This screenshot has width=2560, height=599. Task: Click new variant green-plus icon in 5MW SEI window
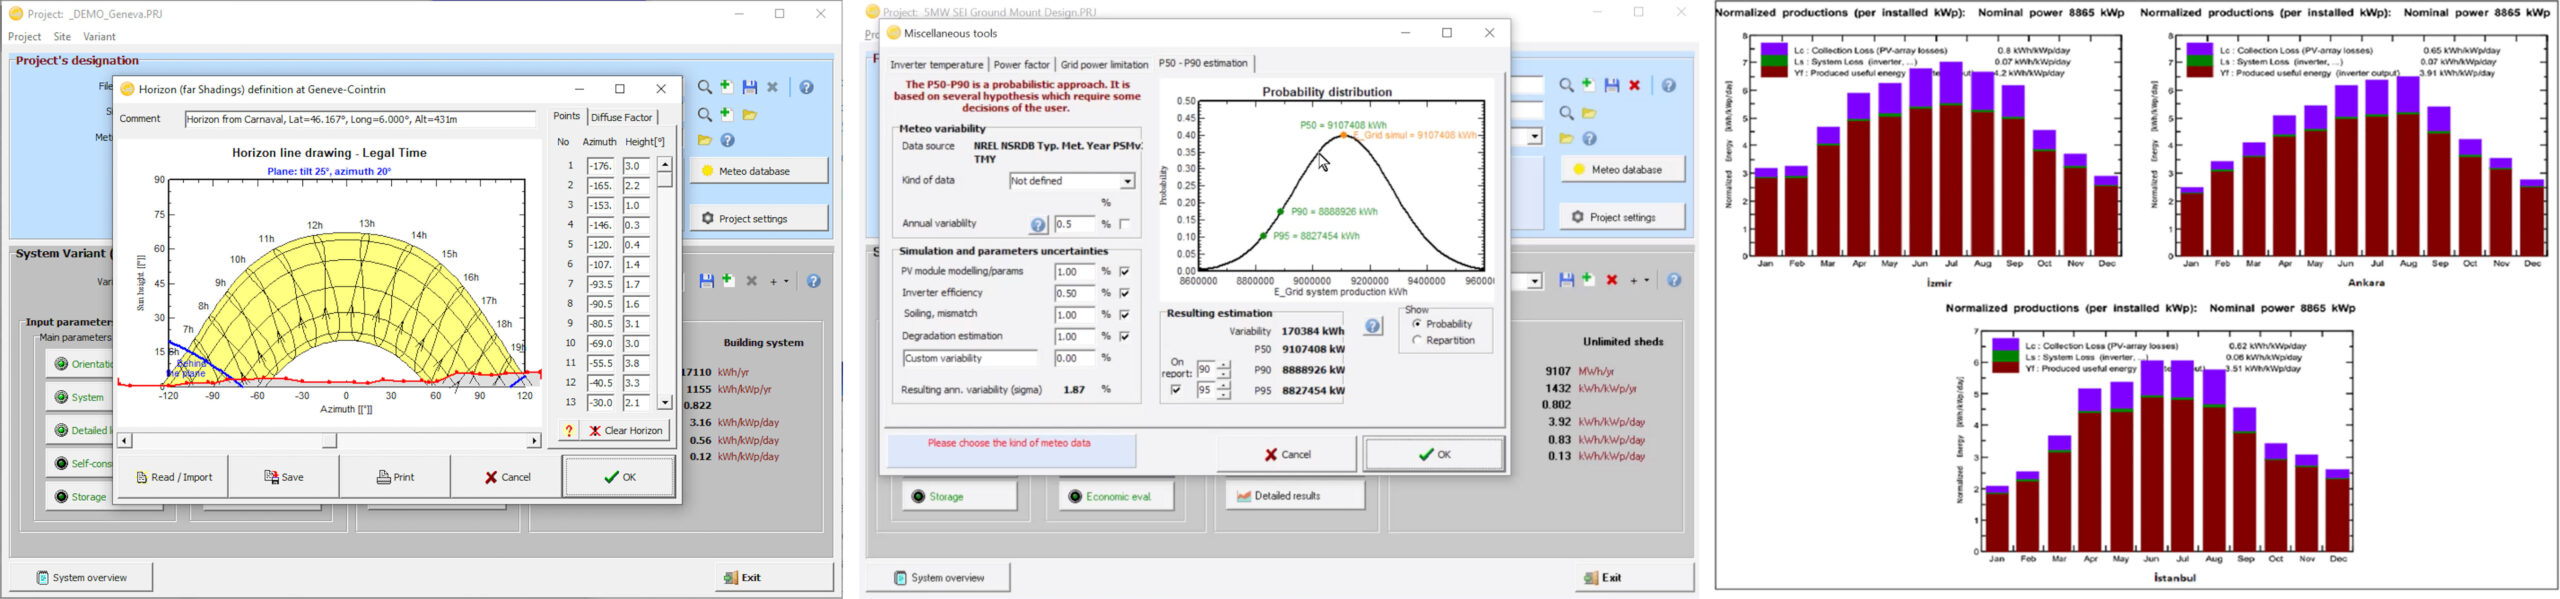click(x=1589, y=280)
